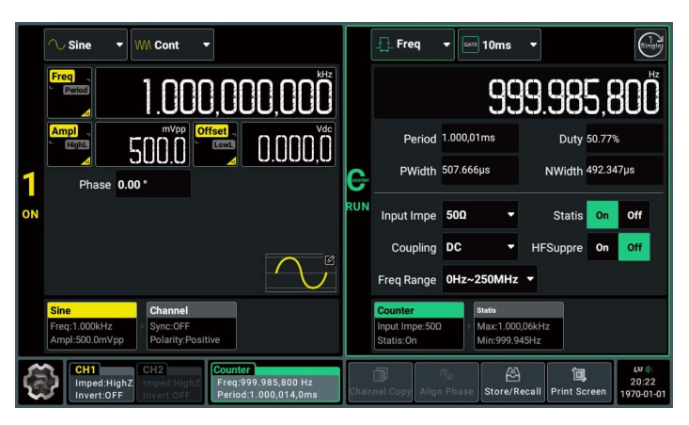Click the Channel Copy button

[x=380, y=382]
